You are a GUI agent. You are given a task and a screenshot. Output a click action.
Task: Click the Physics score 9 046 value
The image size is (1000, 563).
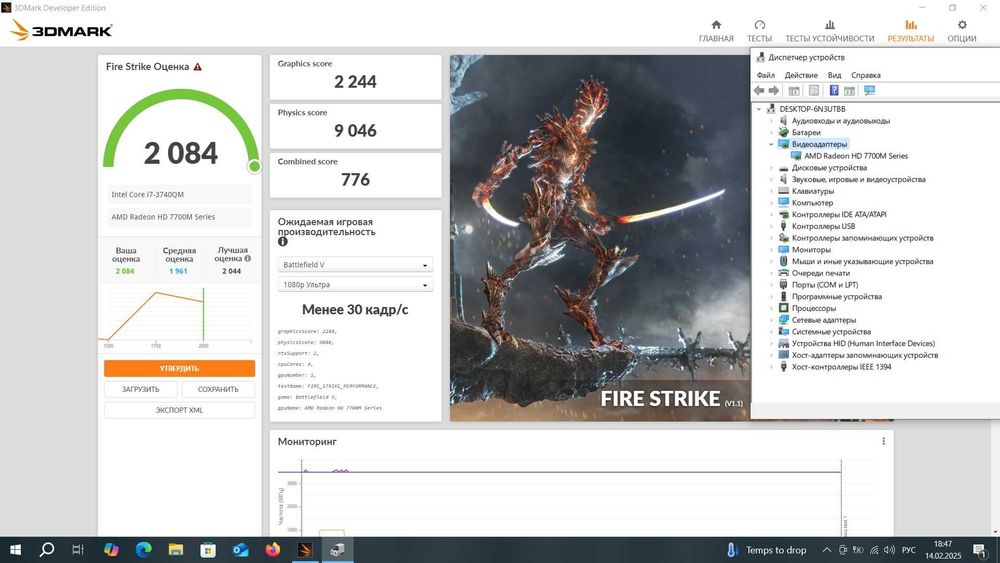(x=355, y=131)
